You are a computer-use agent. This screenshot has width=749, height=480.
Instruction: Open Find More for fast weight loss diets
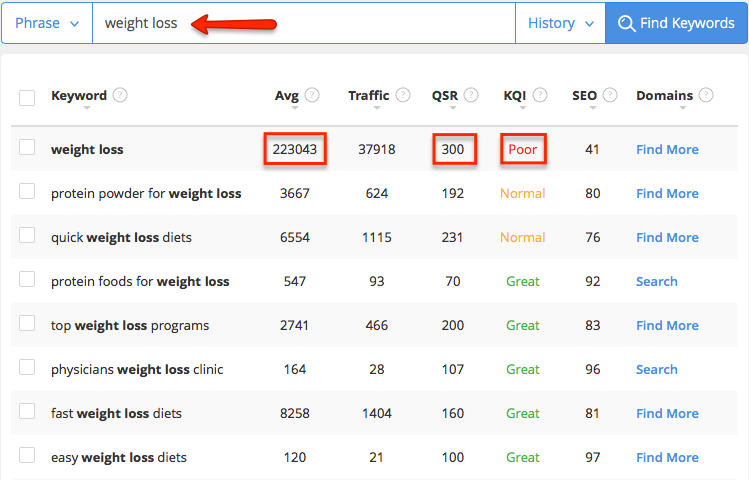(x=667, y=413)
